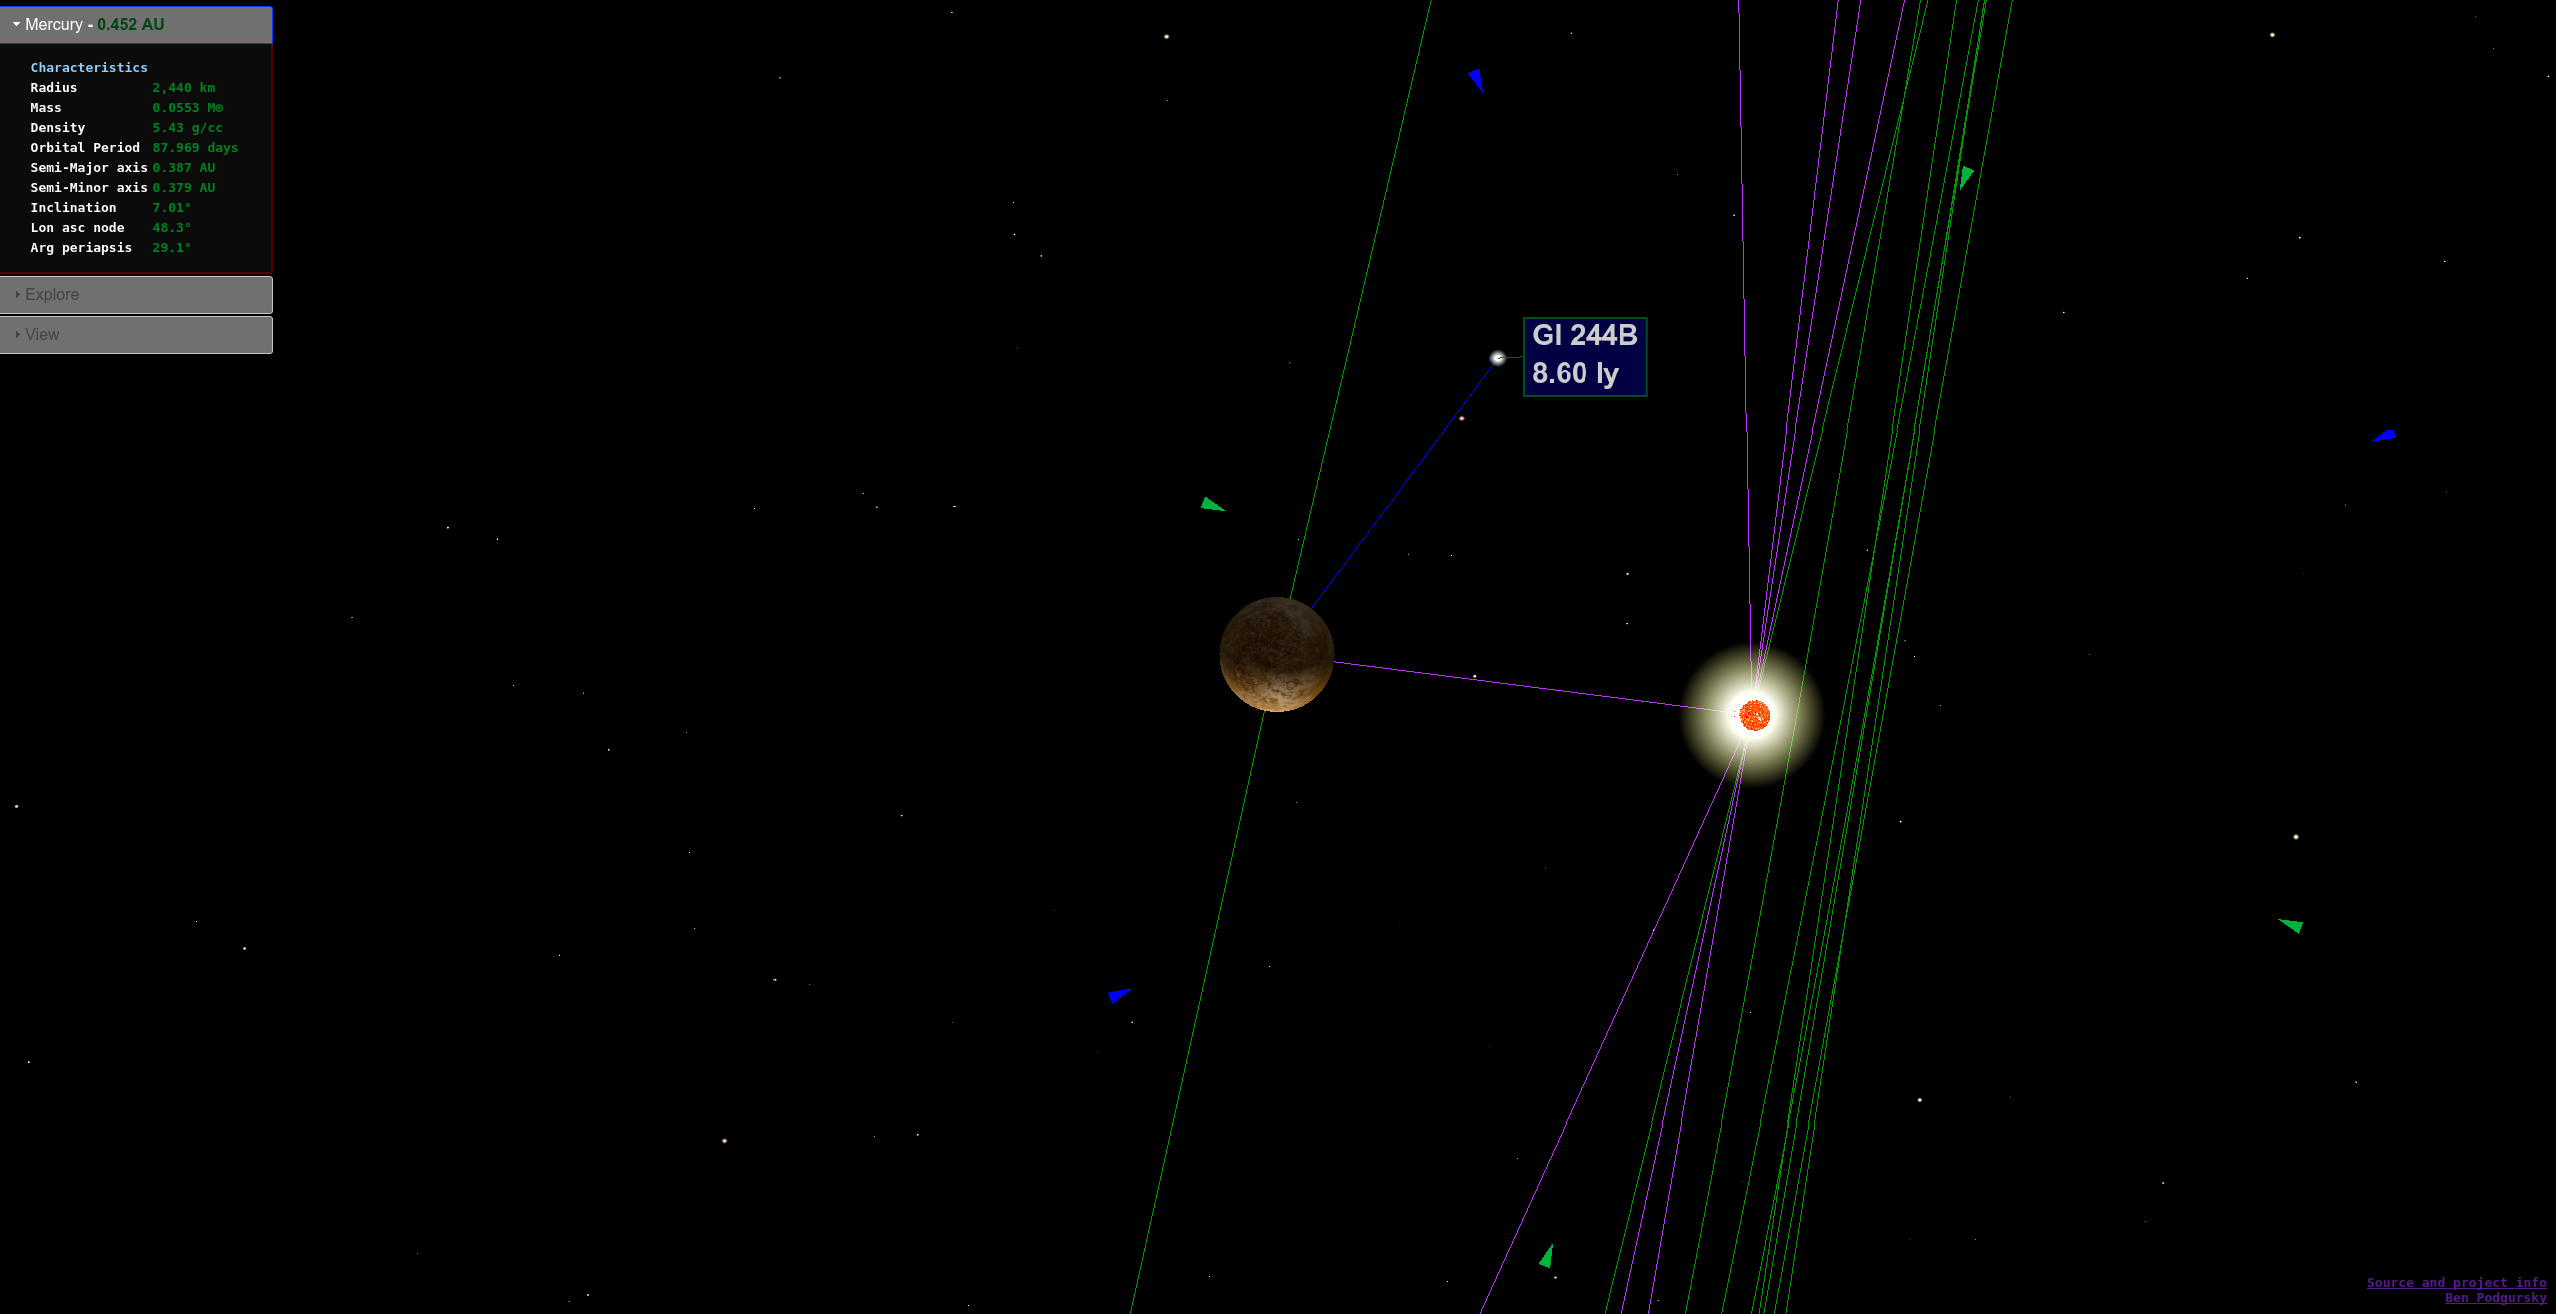This screenshot has height=1314, width=2556.
Task: Click blue arrow marker at far right
Action: (x=2385, y=436)
